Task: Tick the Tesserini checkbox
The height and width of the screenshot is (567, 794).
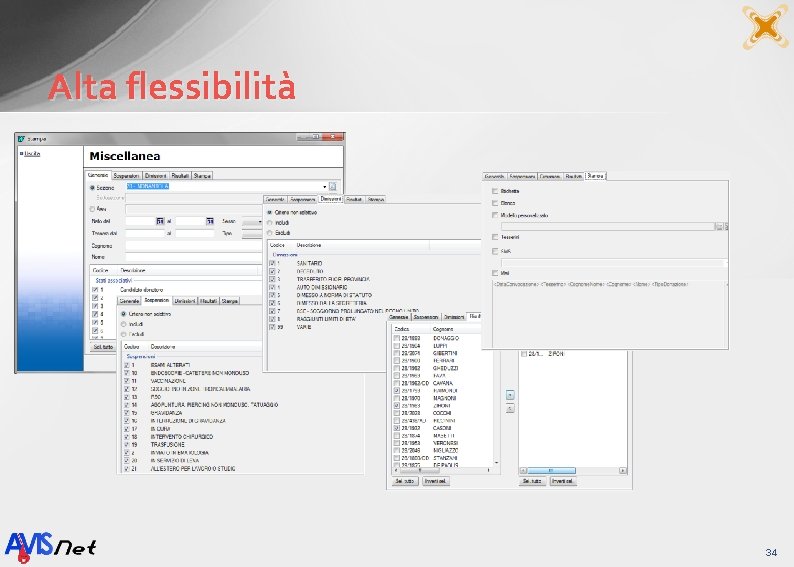Action: tap(495, 237)
